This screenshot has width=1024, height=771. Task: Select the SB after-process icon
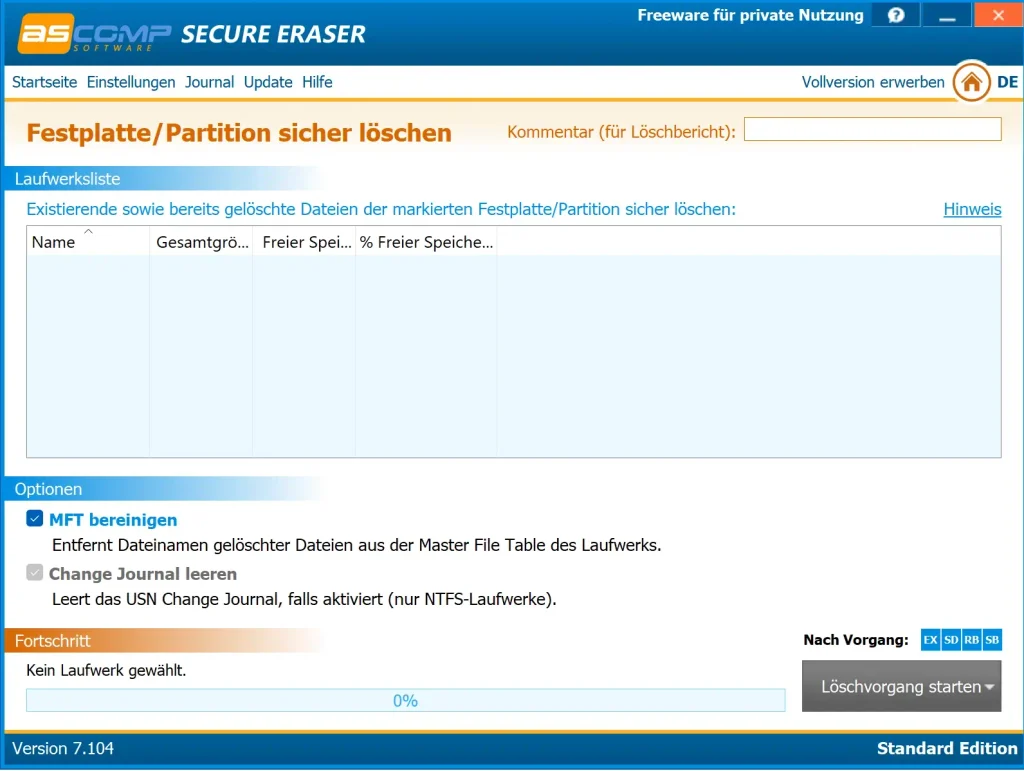(x=991, y=640)
